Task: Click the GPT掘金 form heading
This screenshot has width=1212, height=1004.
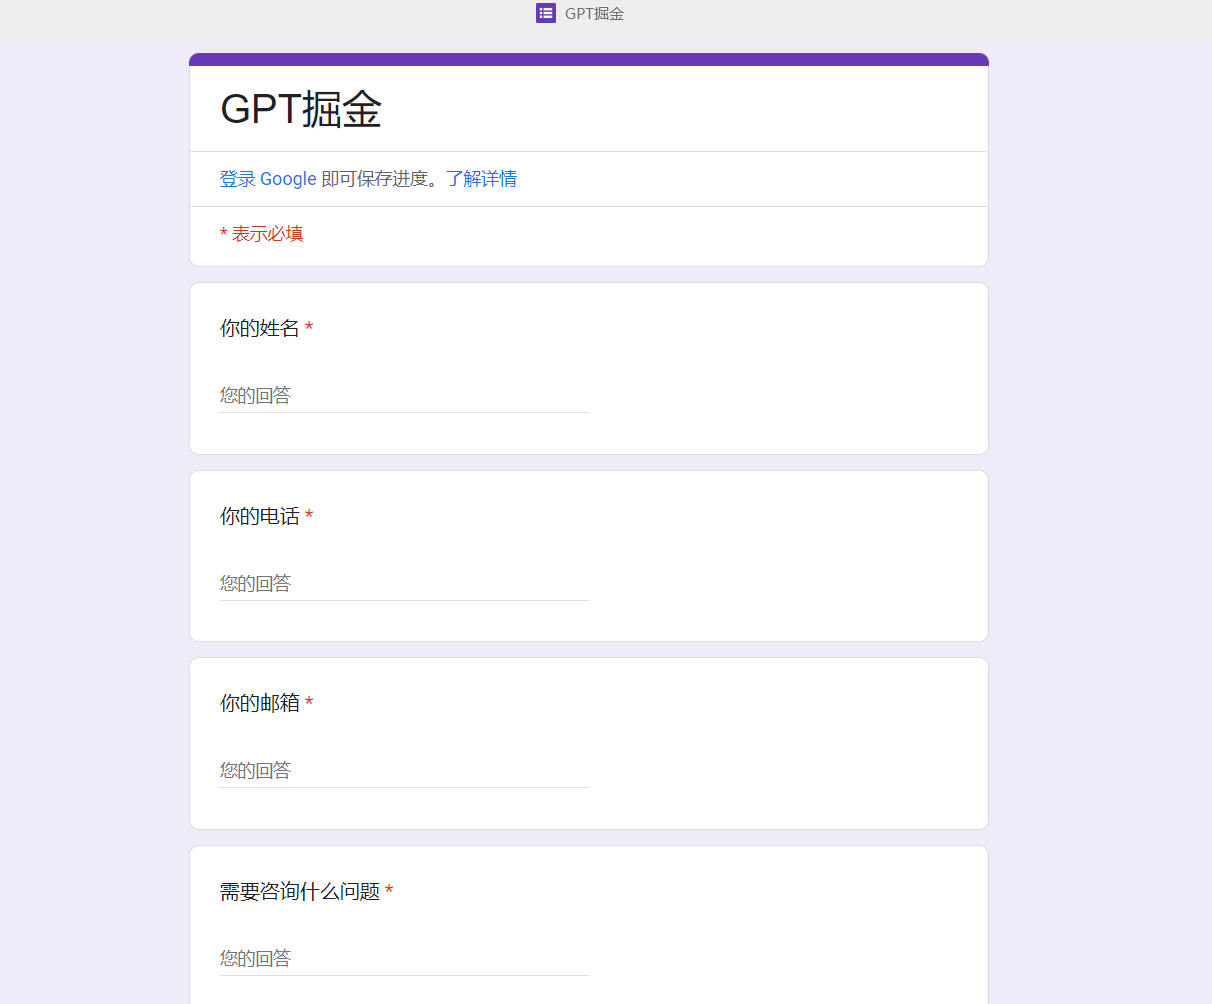Action: (x=301, y=109)
